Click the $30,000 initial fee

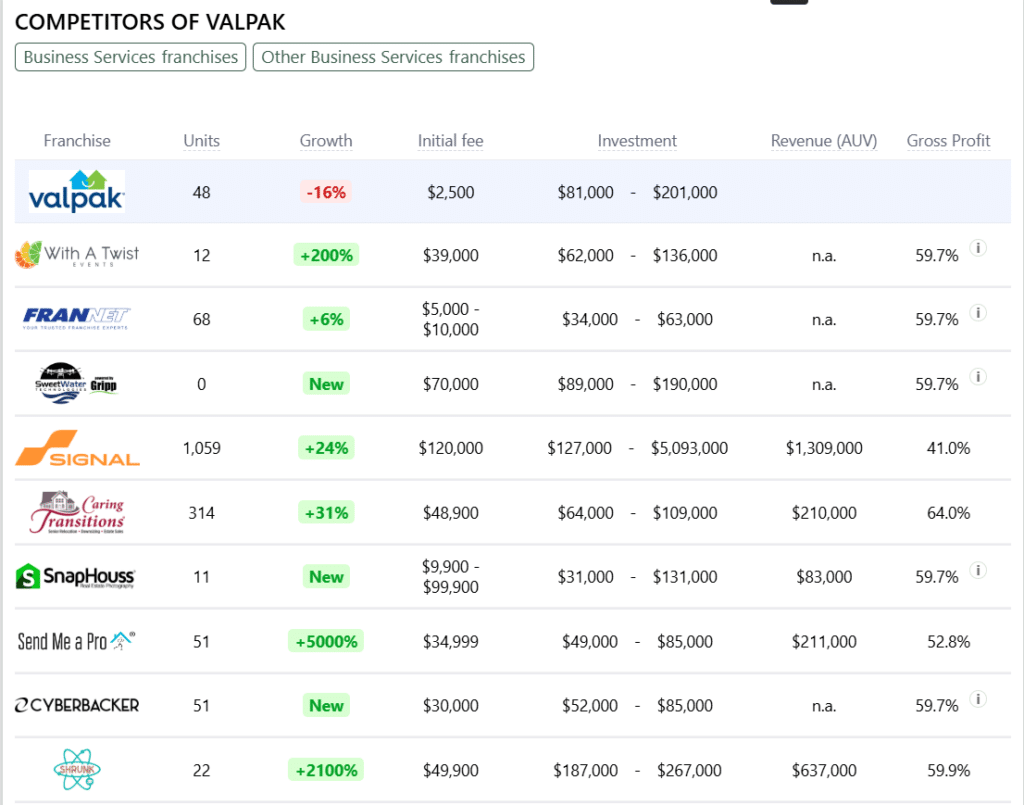[x=451, y=705]
